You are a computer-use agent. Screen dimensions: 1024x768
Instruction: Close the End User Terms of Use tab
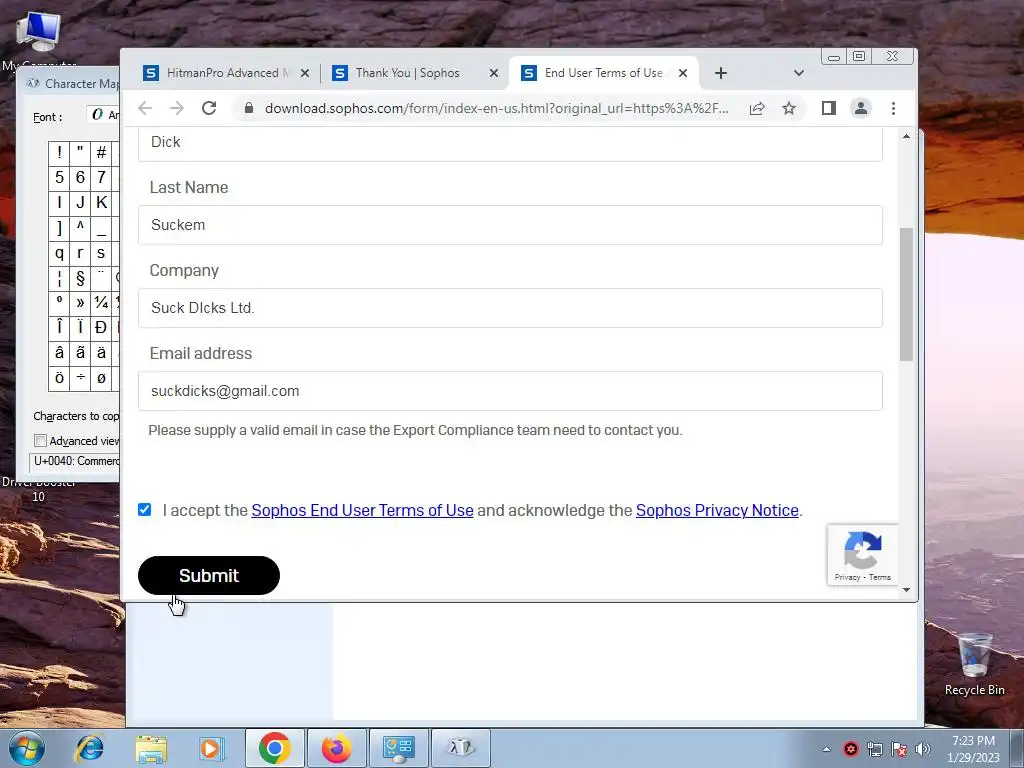click(x=683, y=73)
